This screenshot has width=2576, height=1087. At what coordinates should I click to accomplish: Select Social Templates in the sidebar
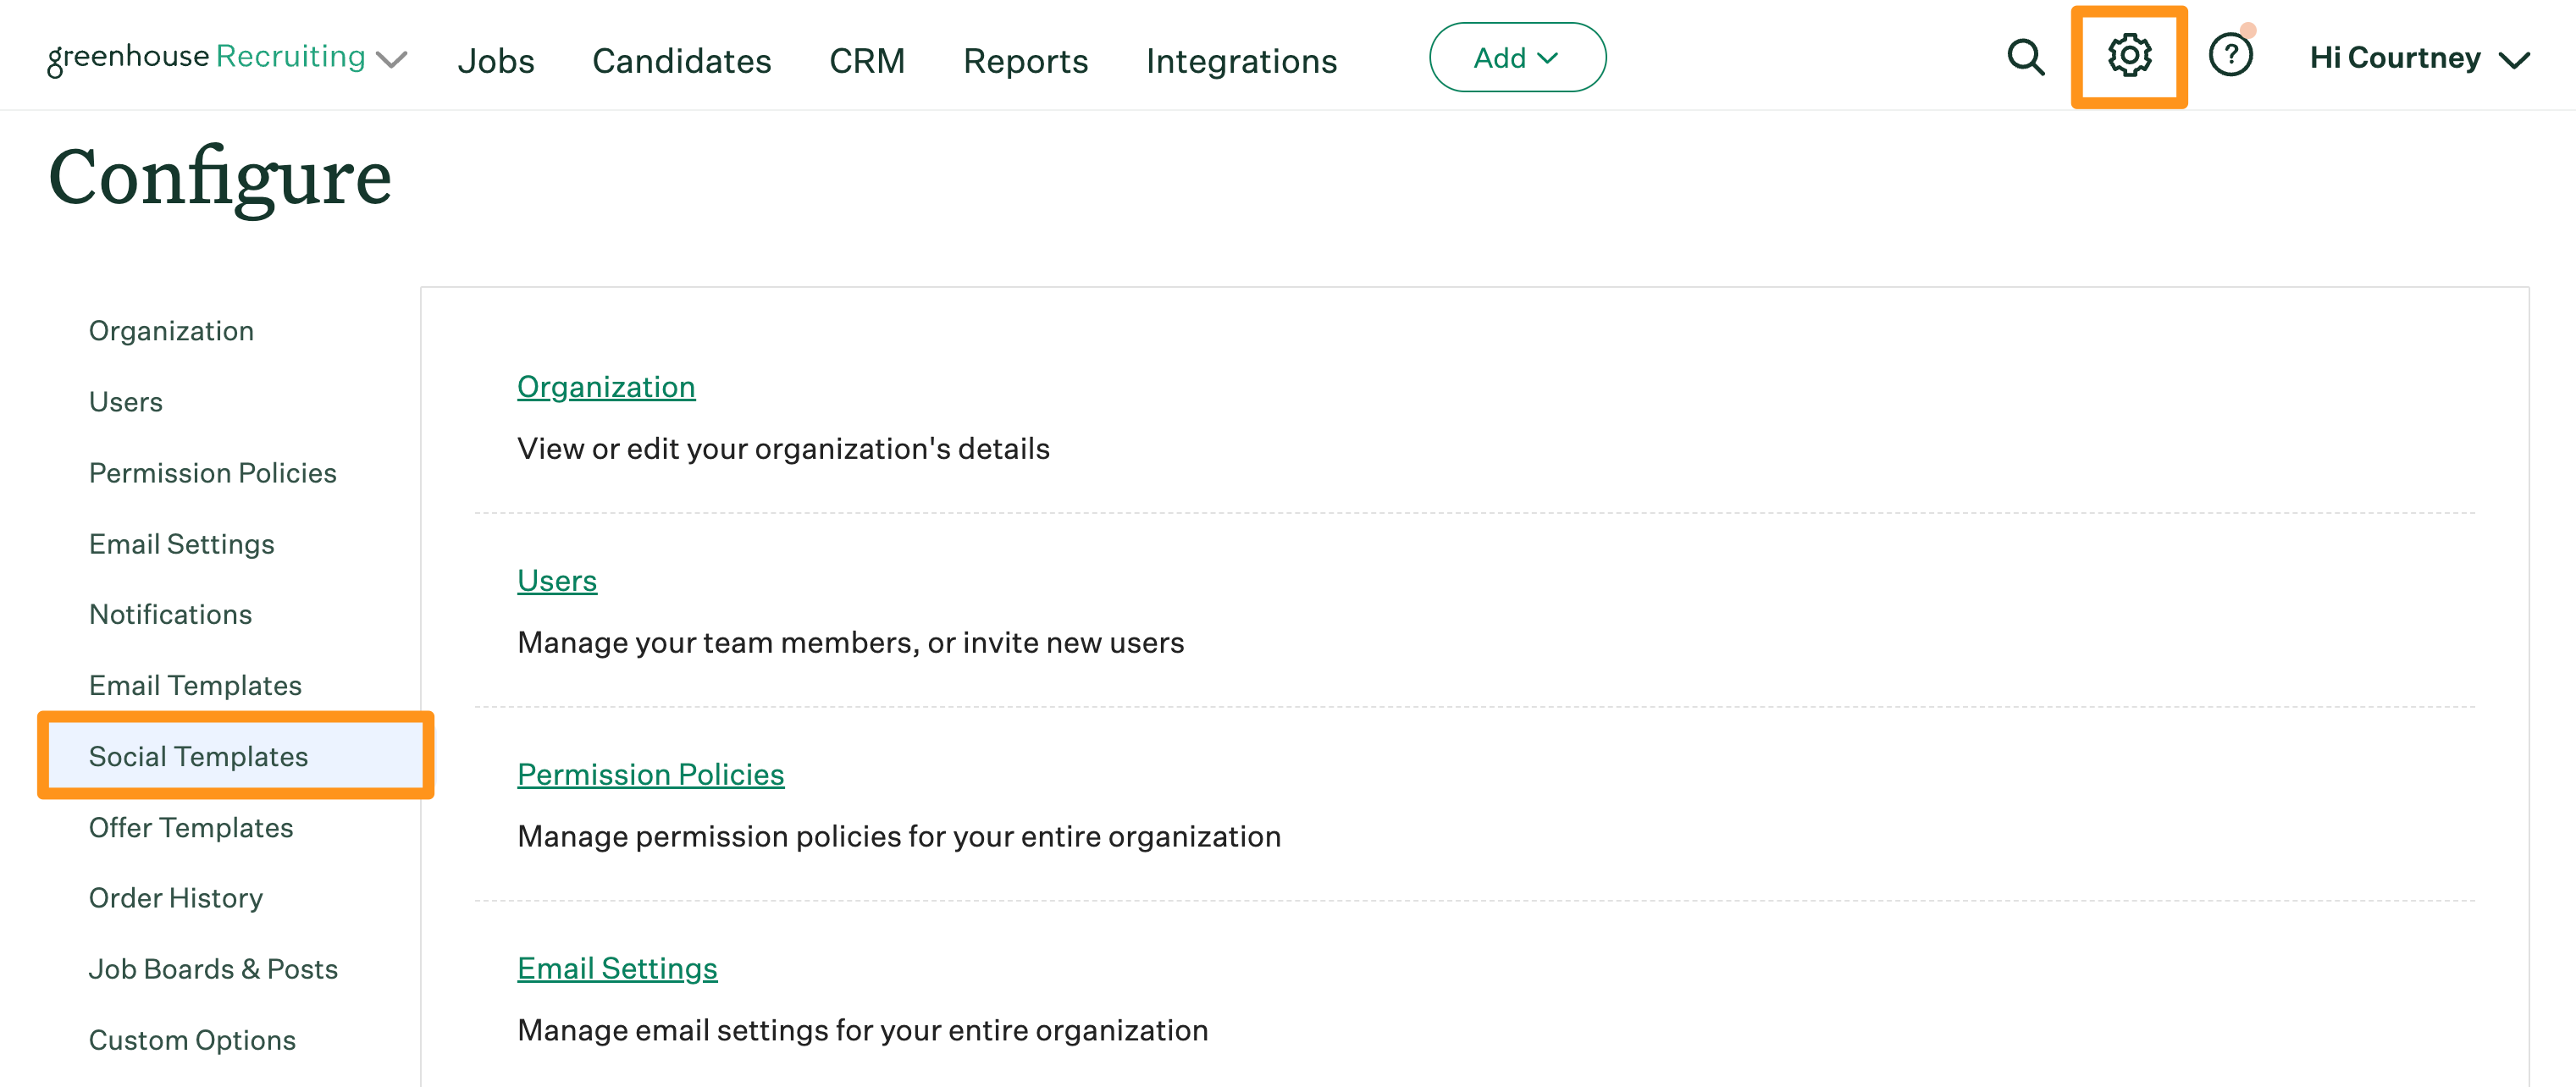(x=199, y=756)
